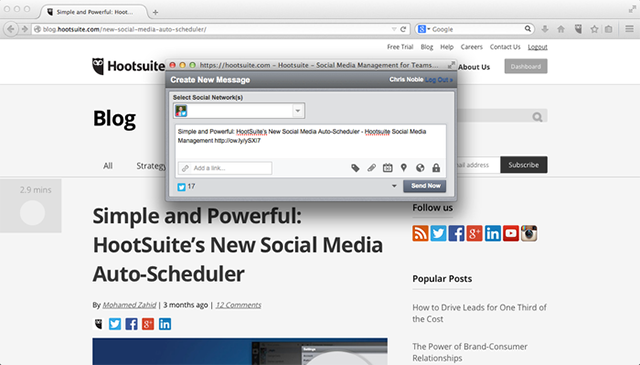The width and height of the screenshot is (640, 365).
Task: Open a new browser tab
Action: (155, 12)
